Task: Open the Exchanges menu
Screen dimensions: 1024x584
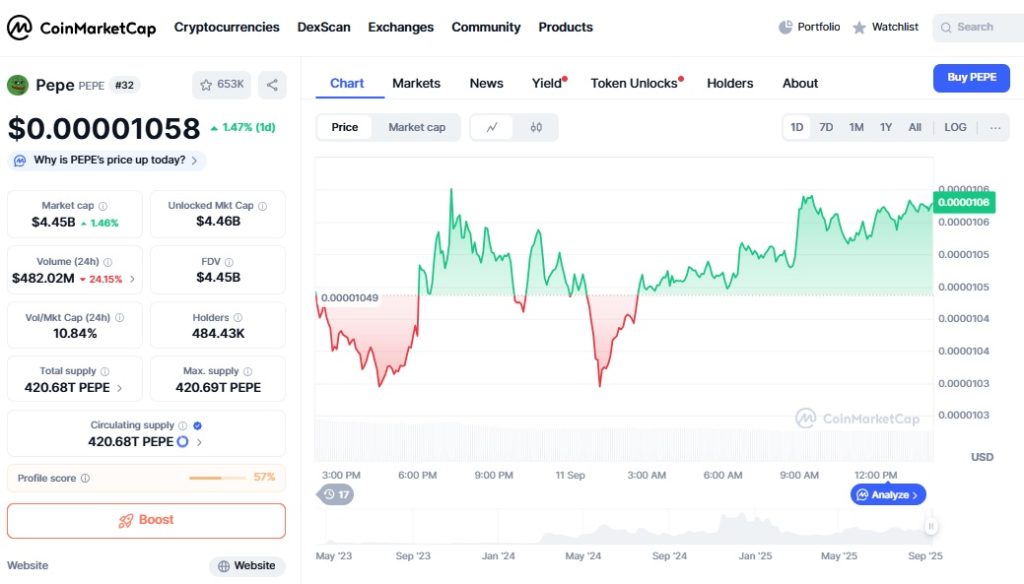Action: [400, 27]
